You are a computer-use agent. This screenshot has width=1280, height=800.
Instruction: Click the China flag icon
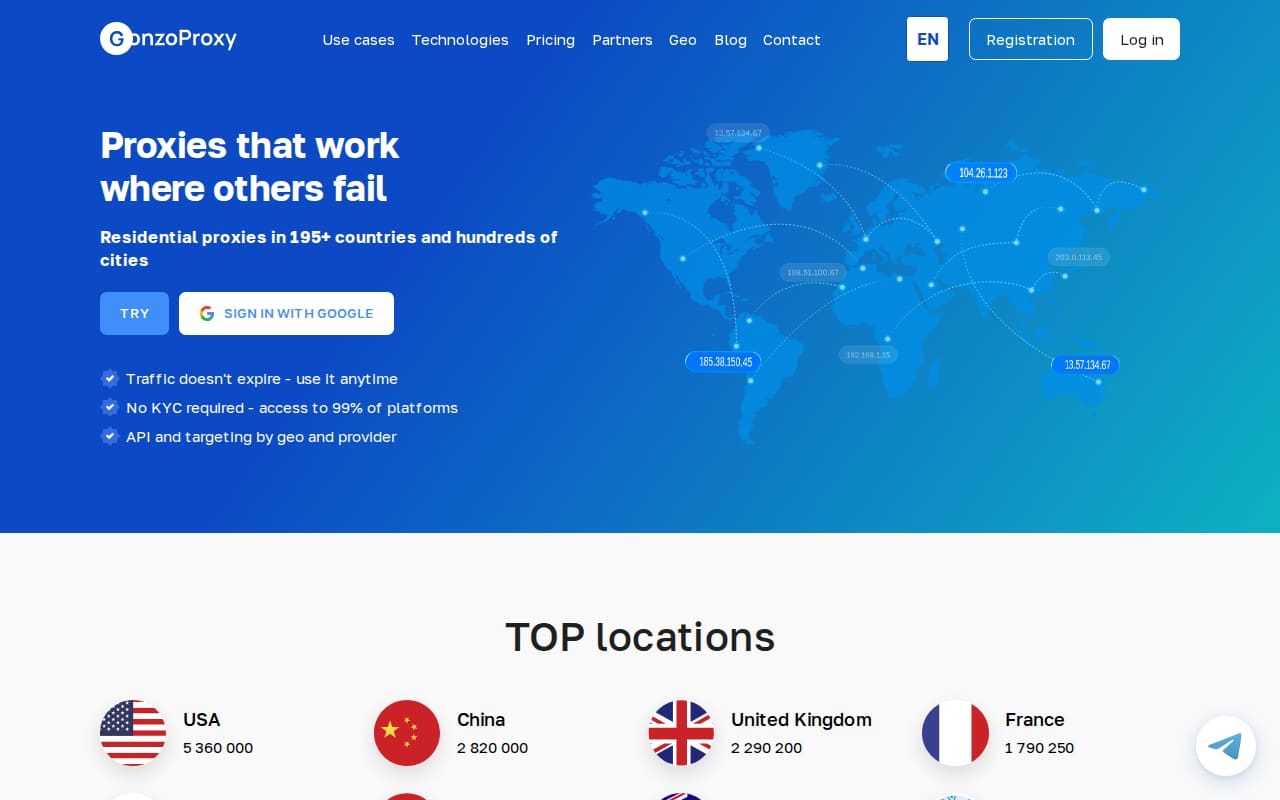(x=407, y=733)
